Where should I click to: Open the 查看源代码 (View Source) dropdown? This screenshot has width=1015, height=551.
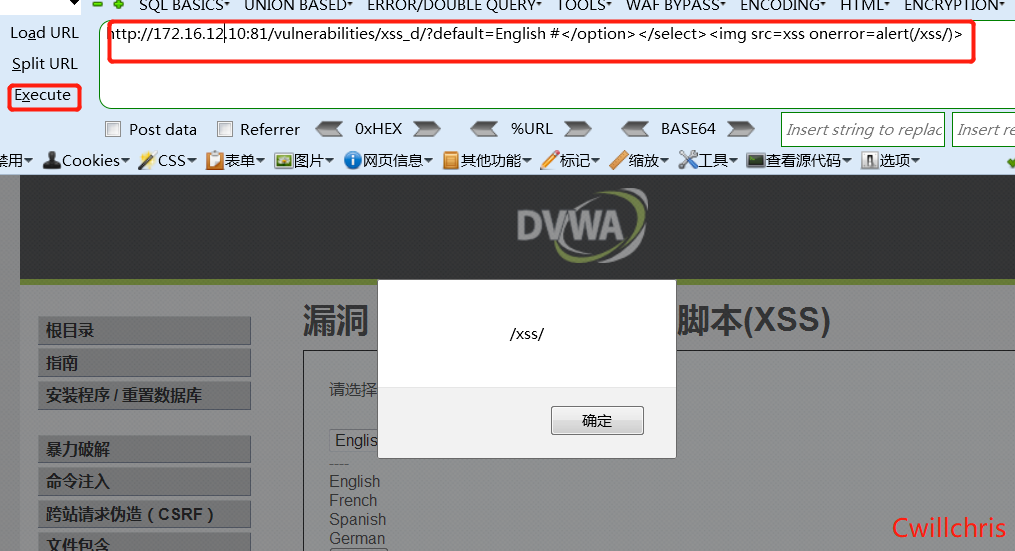pyautogui.click(x=799, y=161)
